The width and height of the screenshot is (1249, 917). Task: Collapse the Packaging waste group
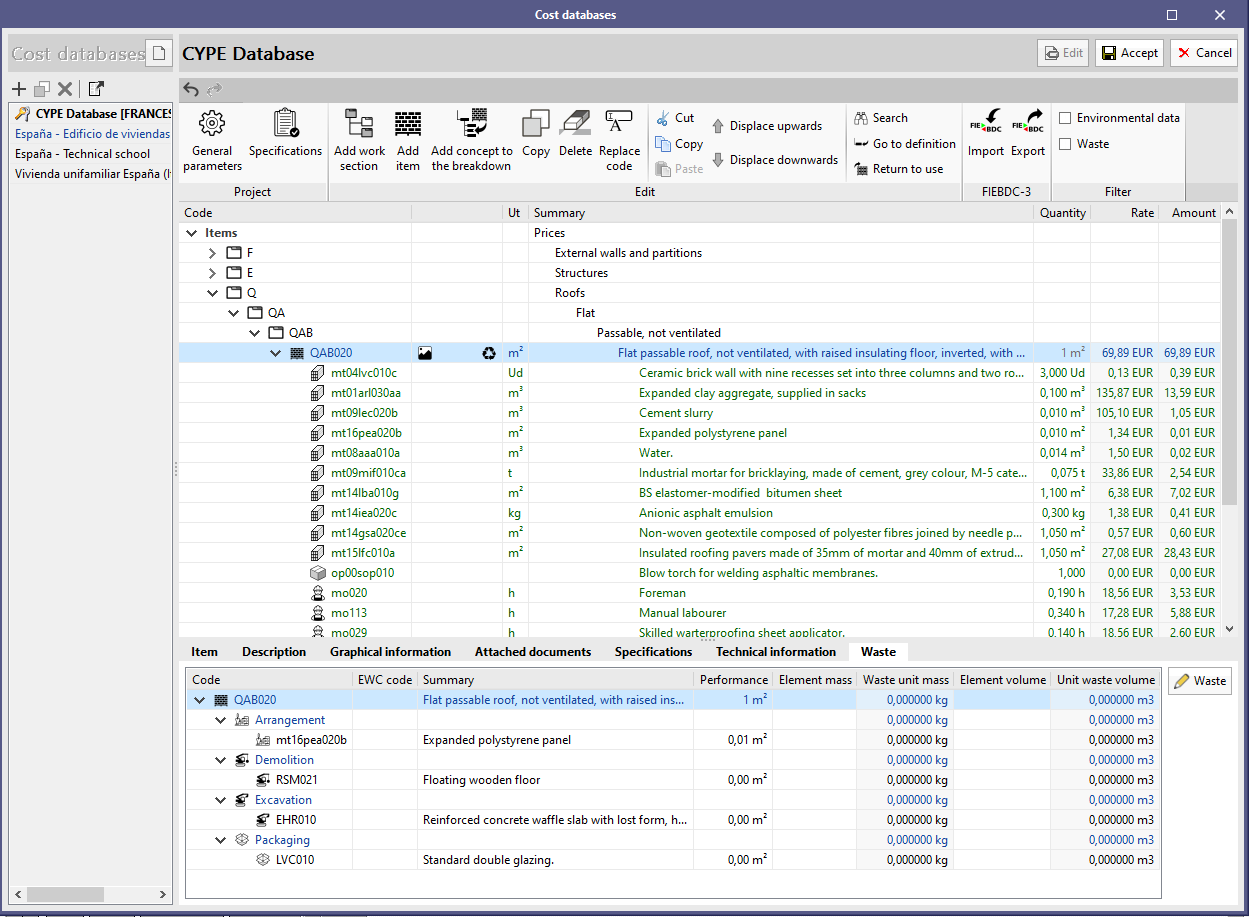click(x=220, y=840)
